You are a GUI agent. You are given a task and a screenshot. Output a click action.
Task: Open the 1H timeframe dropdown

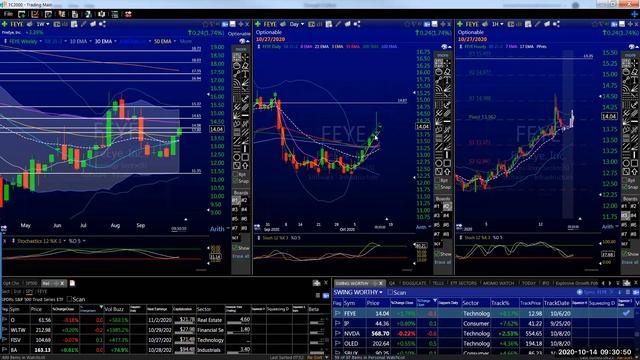coord(497,24)
